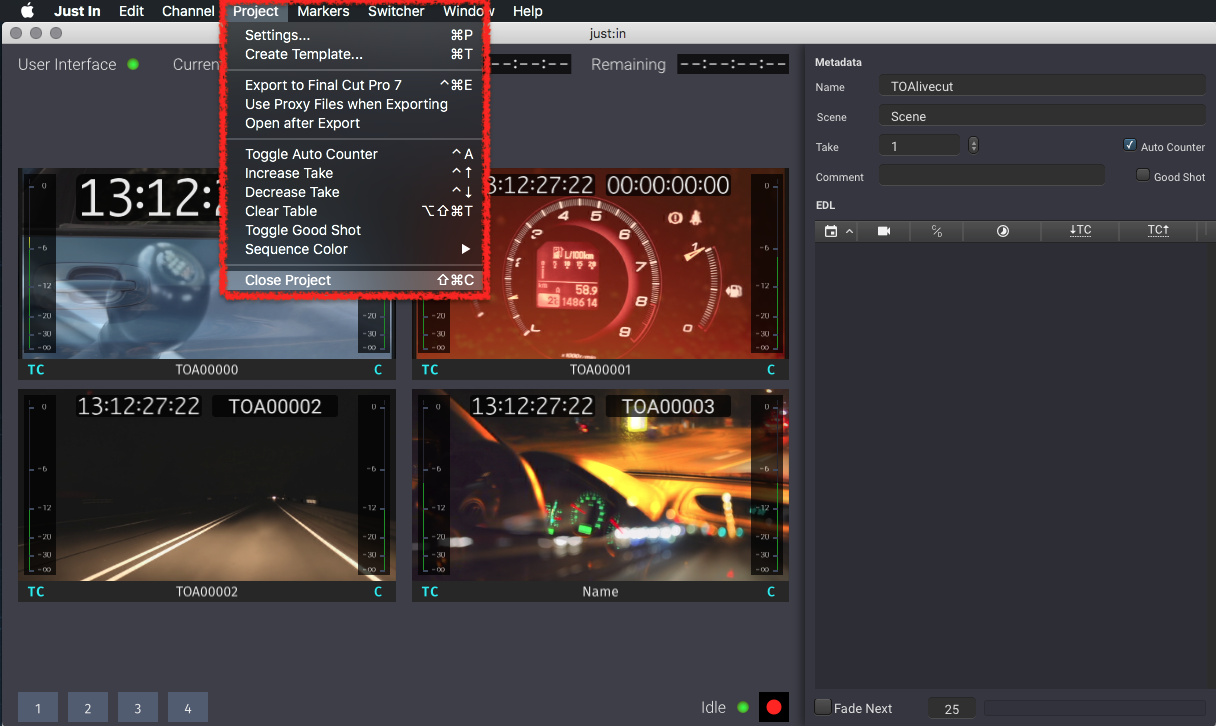This screenshot has height=726, width=1216.
Task: Select the TOA00001 speedometer preview
Action: click(600, 265)
